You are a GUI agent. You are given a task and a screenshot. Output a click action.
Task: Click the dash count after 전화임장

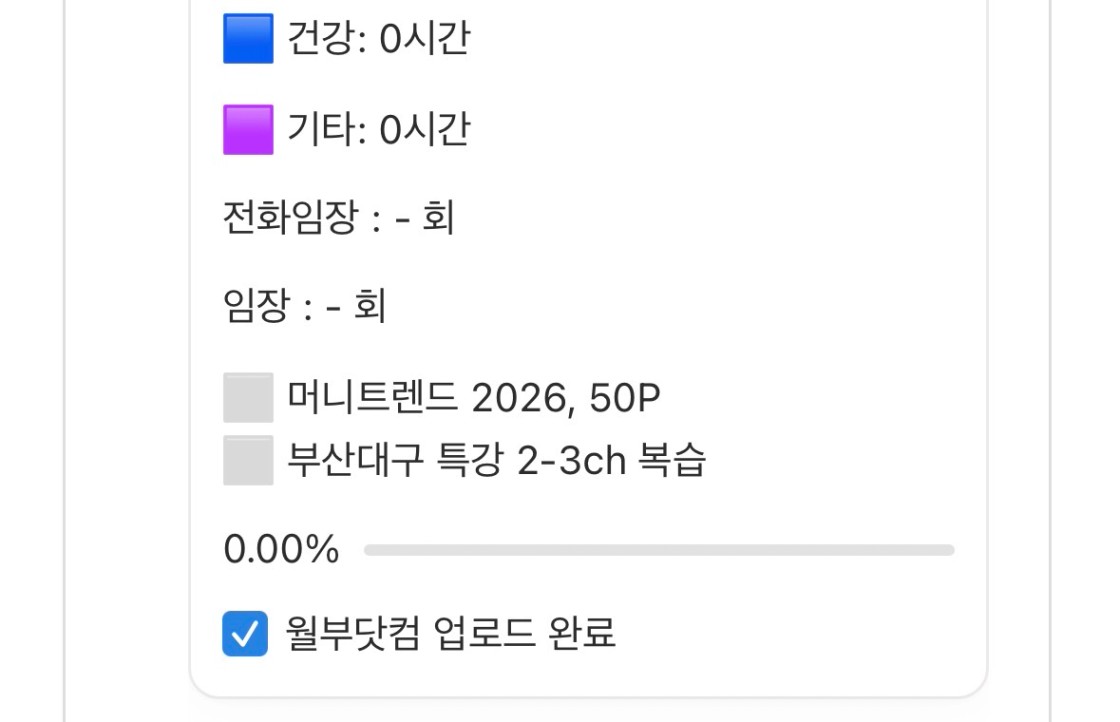pos(404,218)
